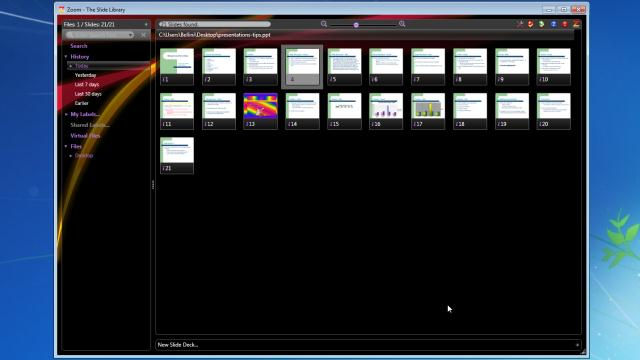The image size is (640, 360).
Task: Open the Shared Labels link
Action: [90, 125]
